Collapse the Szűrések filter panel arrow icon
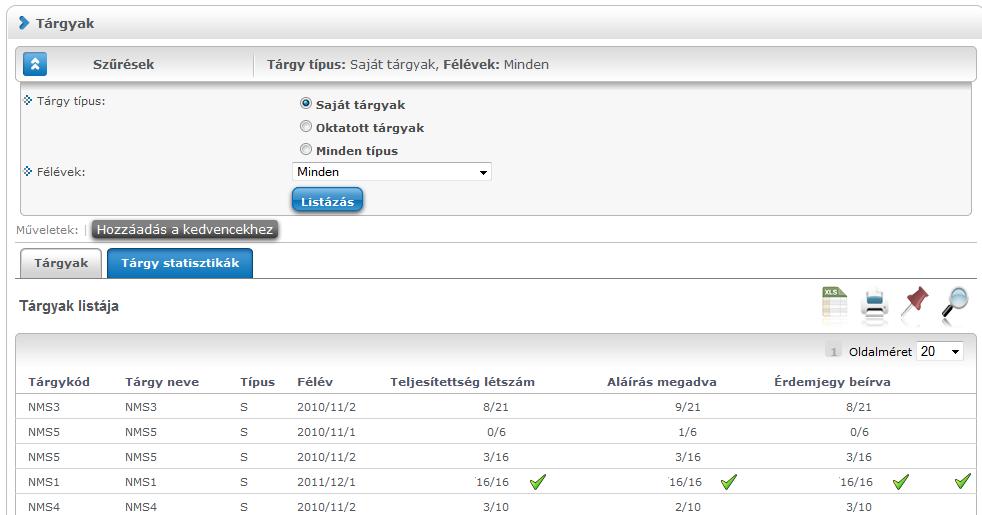Viewport: 982px width, 515px height. [x=35, y=64]
